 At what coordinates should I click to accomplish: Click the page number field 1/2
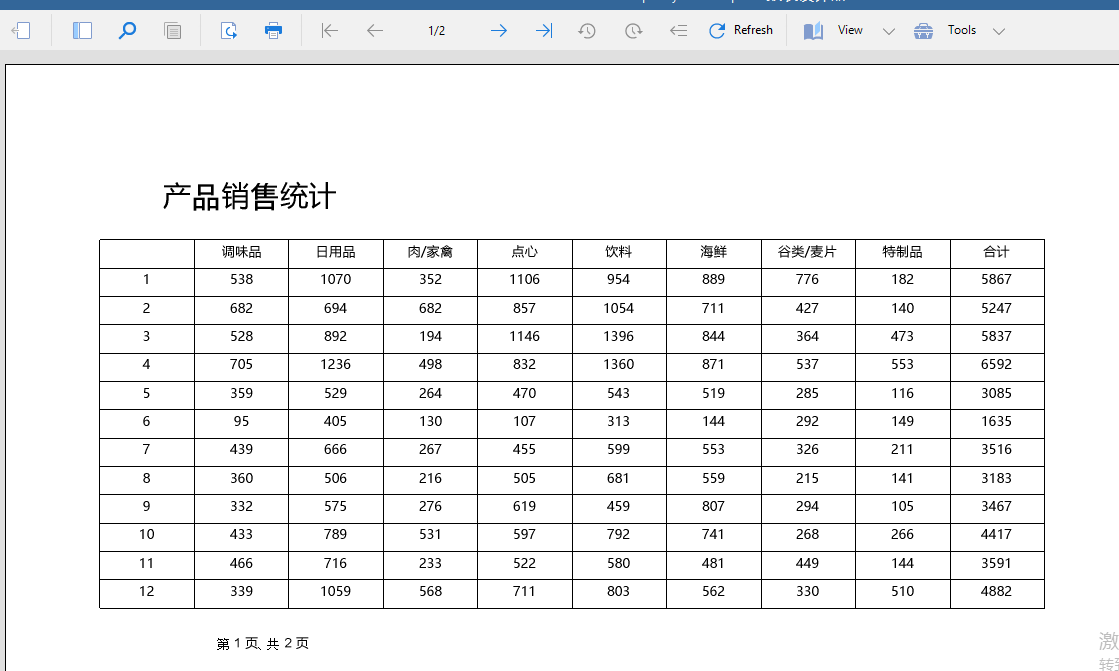point(437,31)
